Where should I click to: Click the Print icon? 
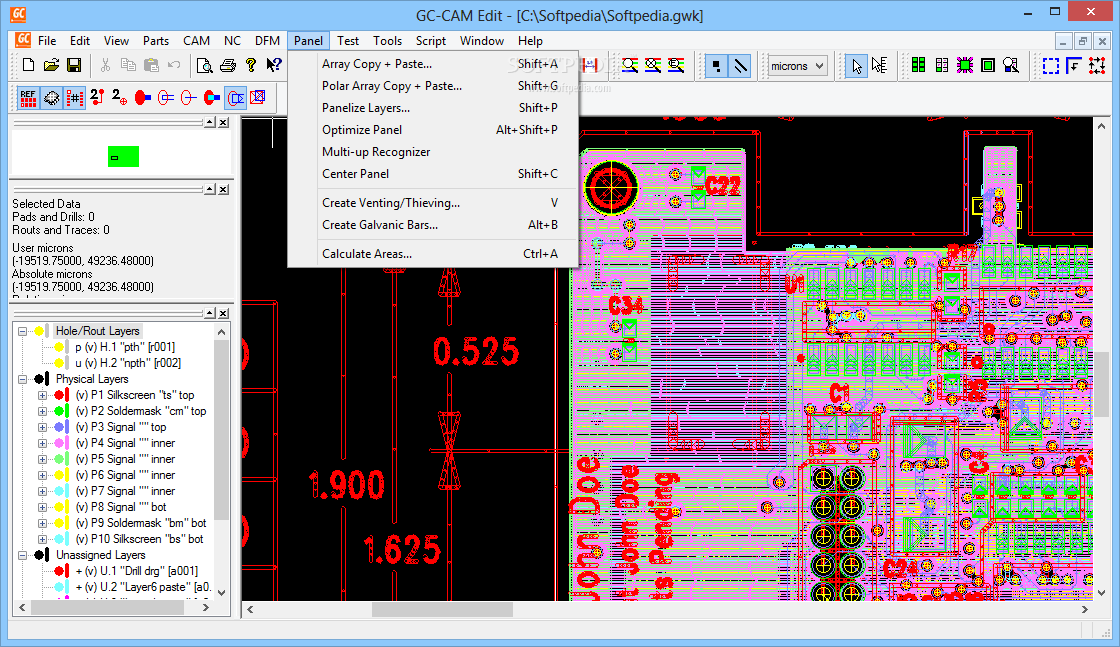(228, 65)
